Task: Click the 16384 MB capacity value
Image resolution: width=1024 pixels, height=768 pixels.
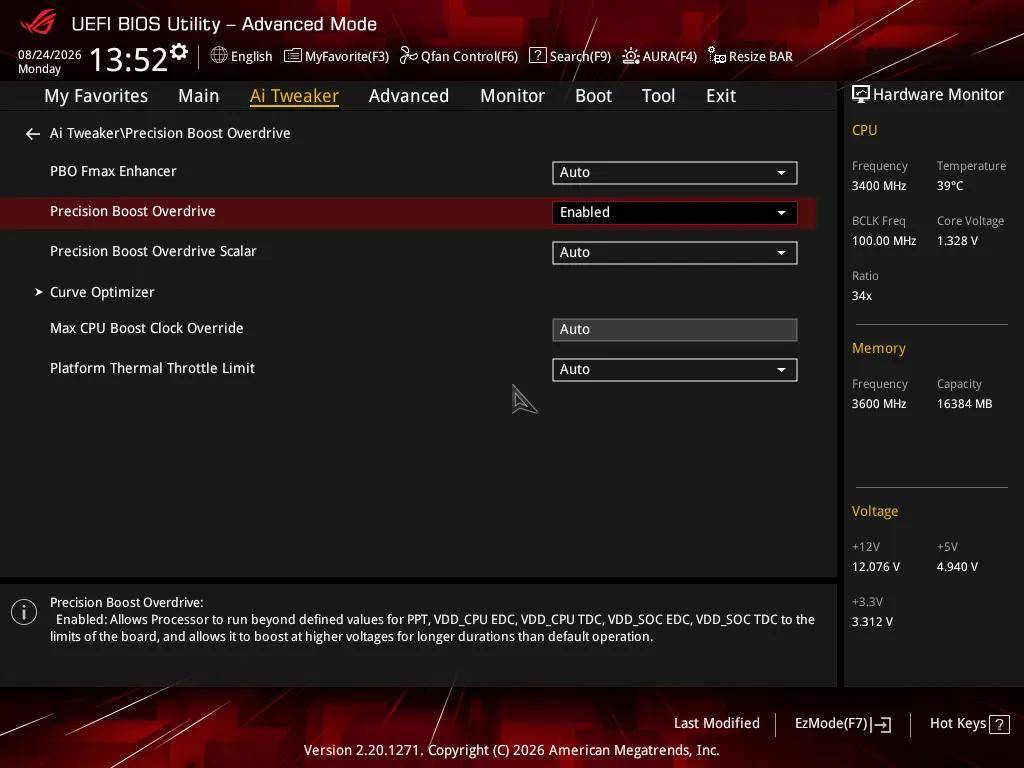Action: point(965,404)
